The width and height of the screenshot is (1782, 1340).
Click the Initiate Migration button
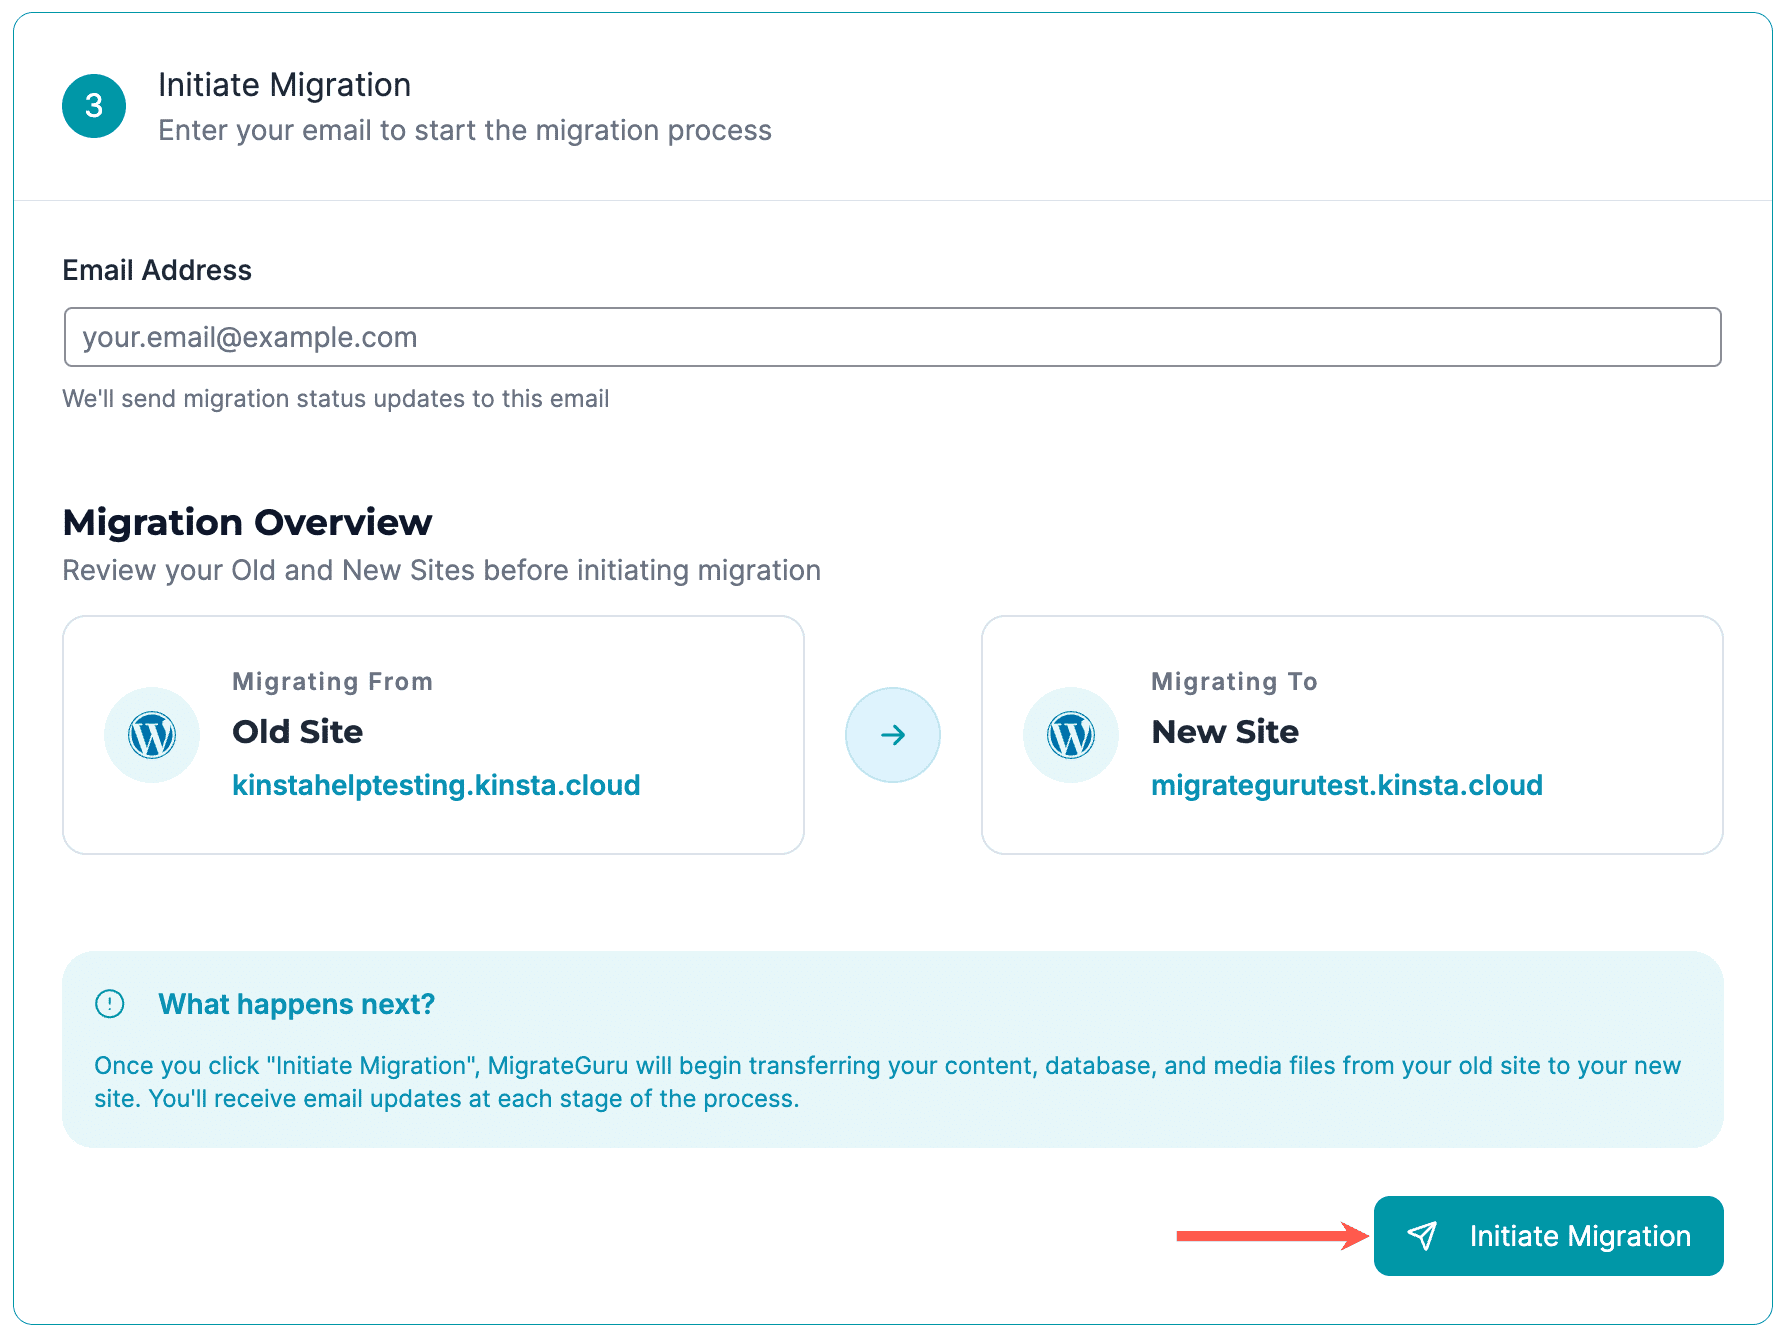[x=1548, y=1236]
